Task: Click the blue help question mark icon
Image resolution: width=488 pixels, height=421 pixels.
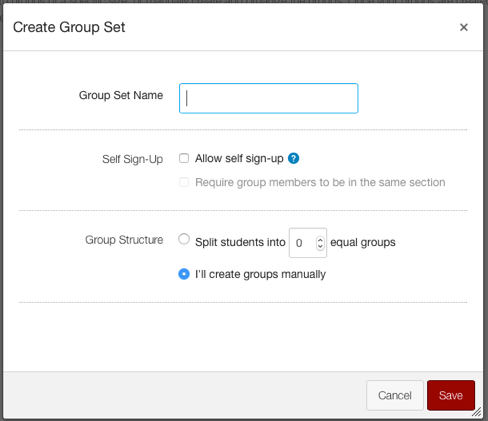Action: coord(294,158)
